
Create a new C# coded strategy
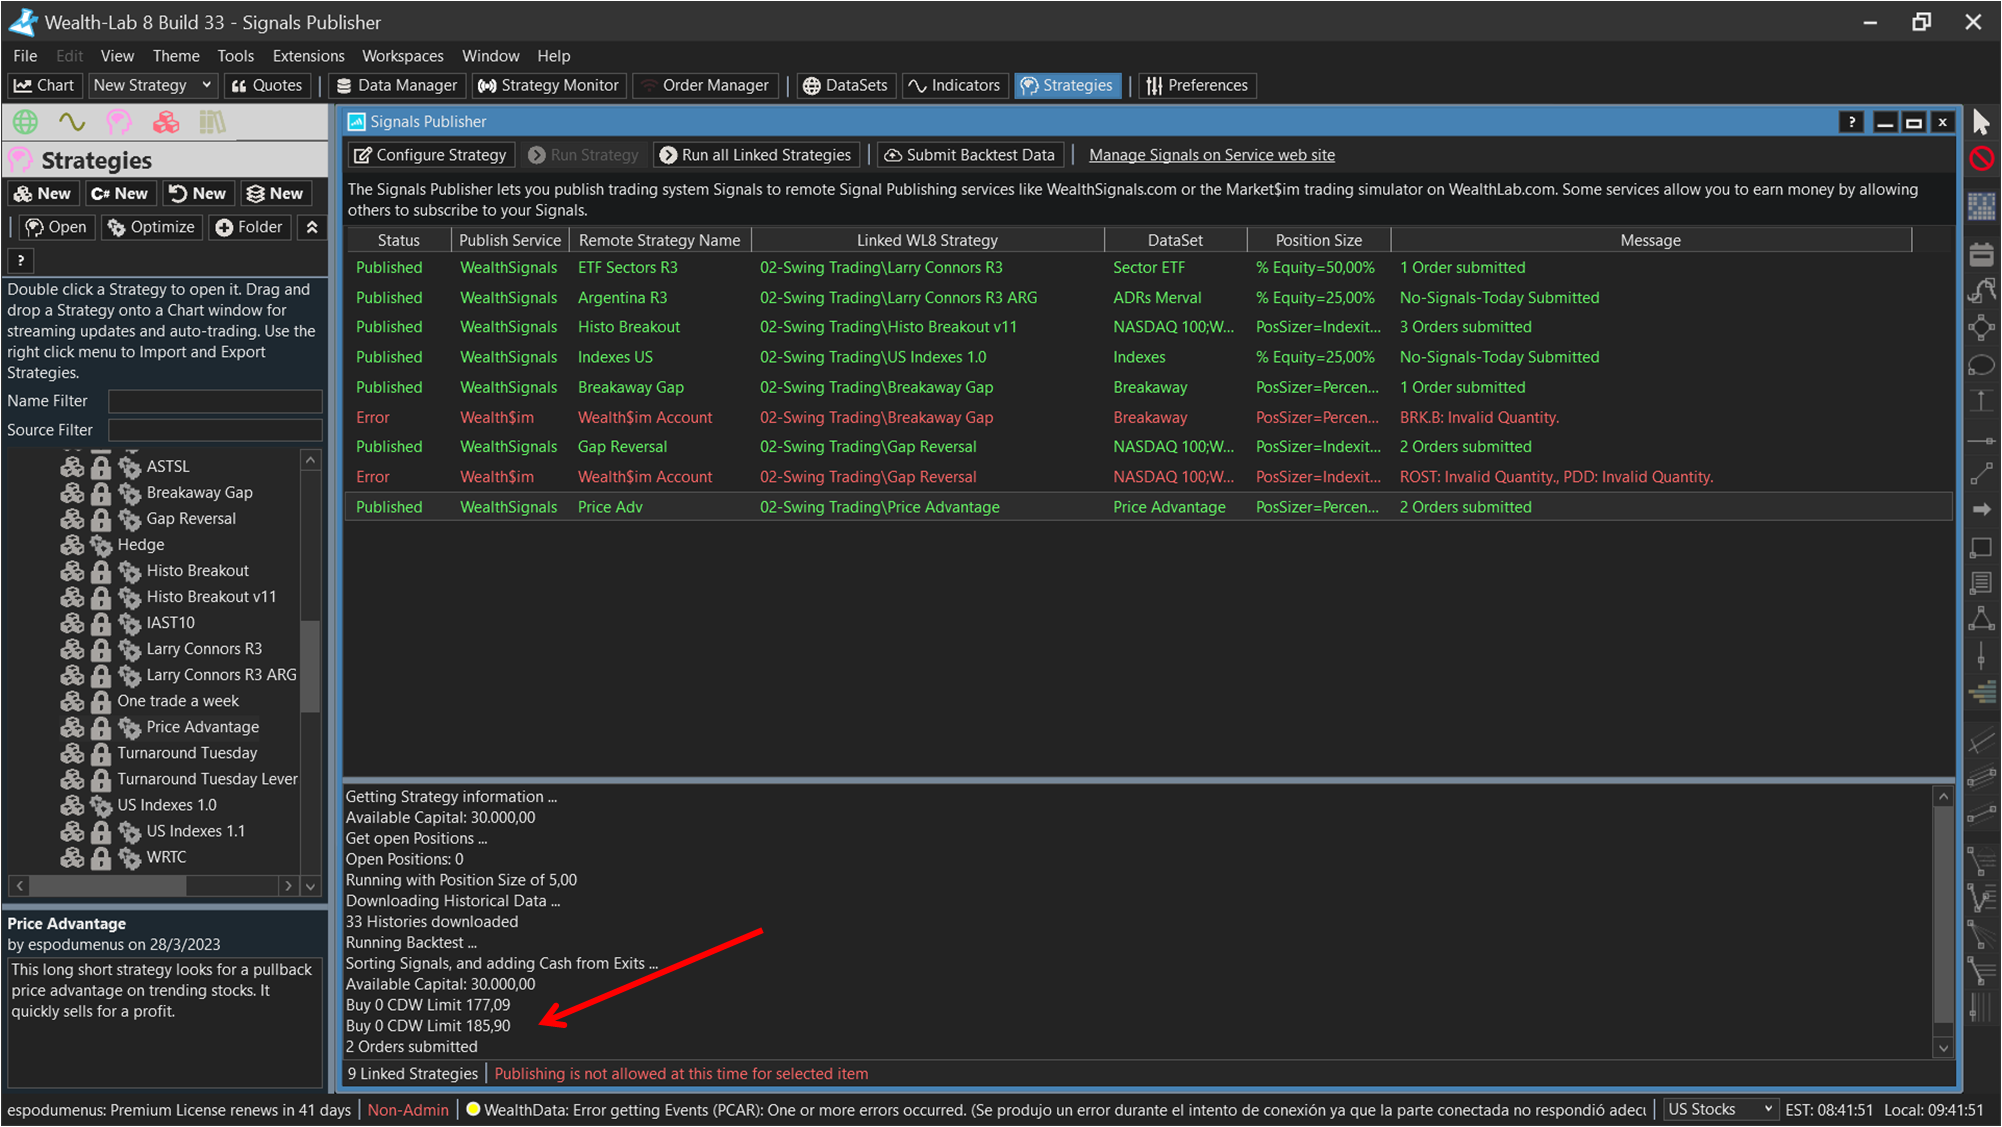pyautogui.click(x=119, y=193)
